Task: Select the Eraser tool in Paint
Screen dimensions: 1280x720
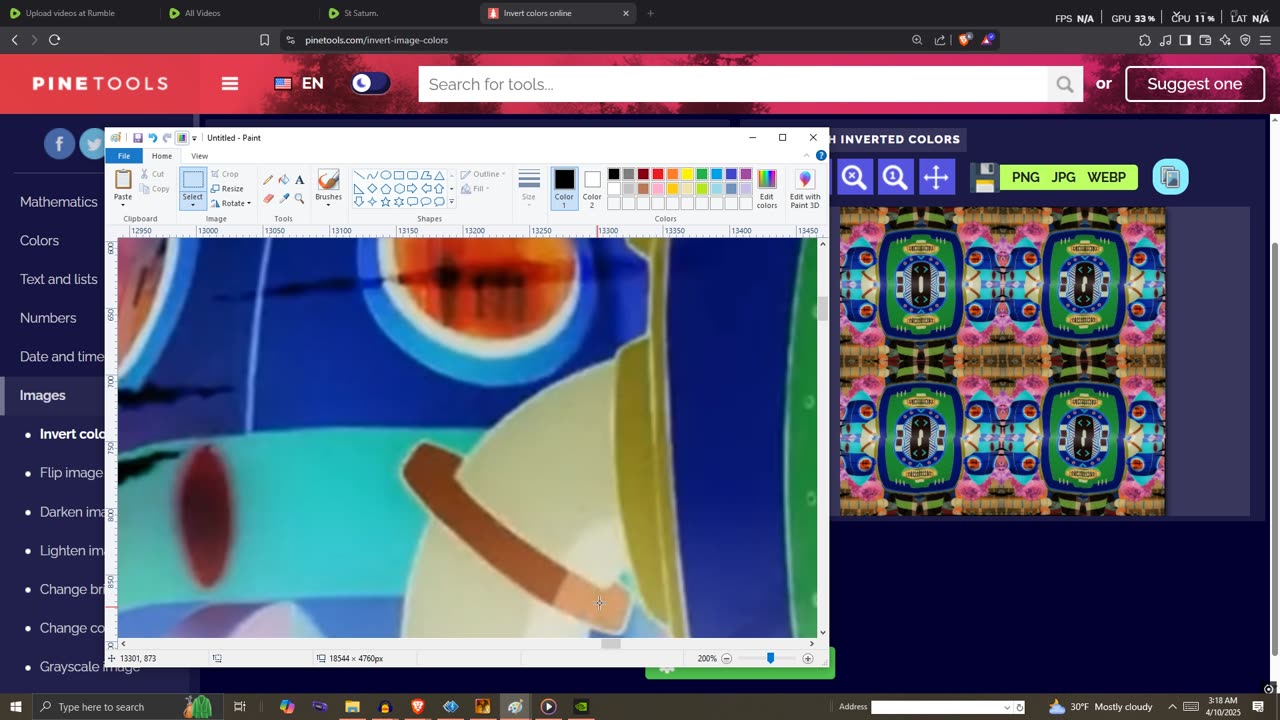Action: (268, 198)
